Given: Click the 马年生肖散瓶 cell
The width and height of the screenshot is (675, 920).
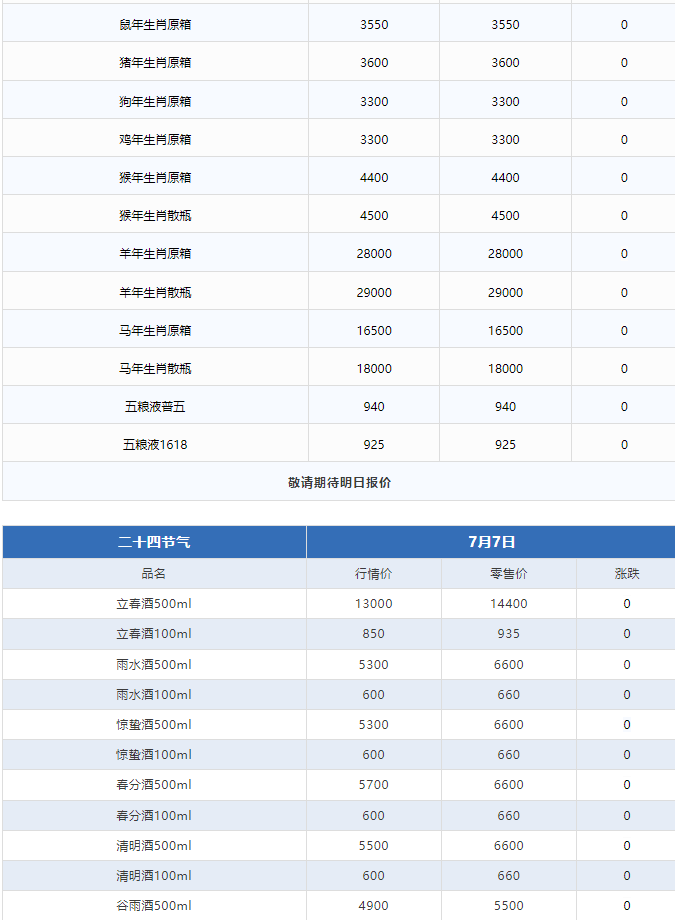Looking at the screenshot, I should (155, 369).
